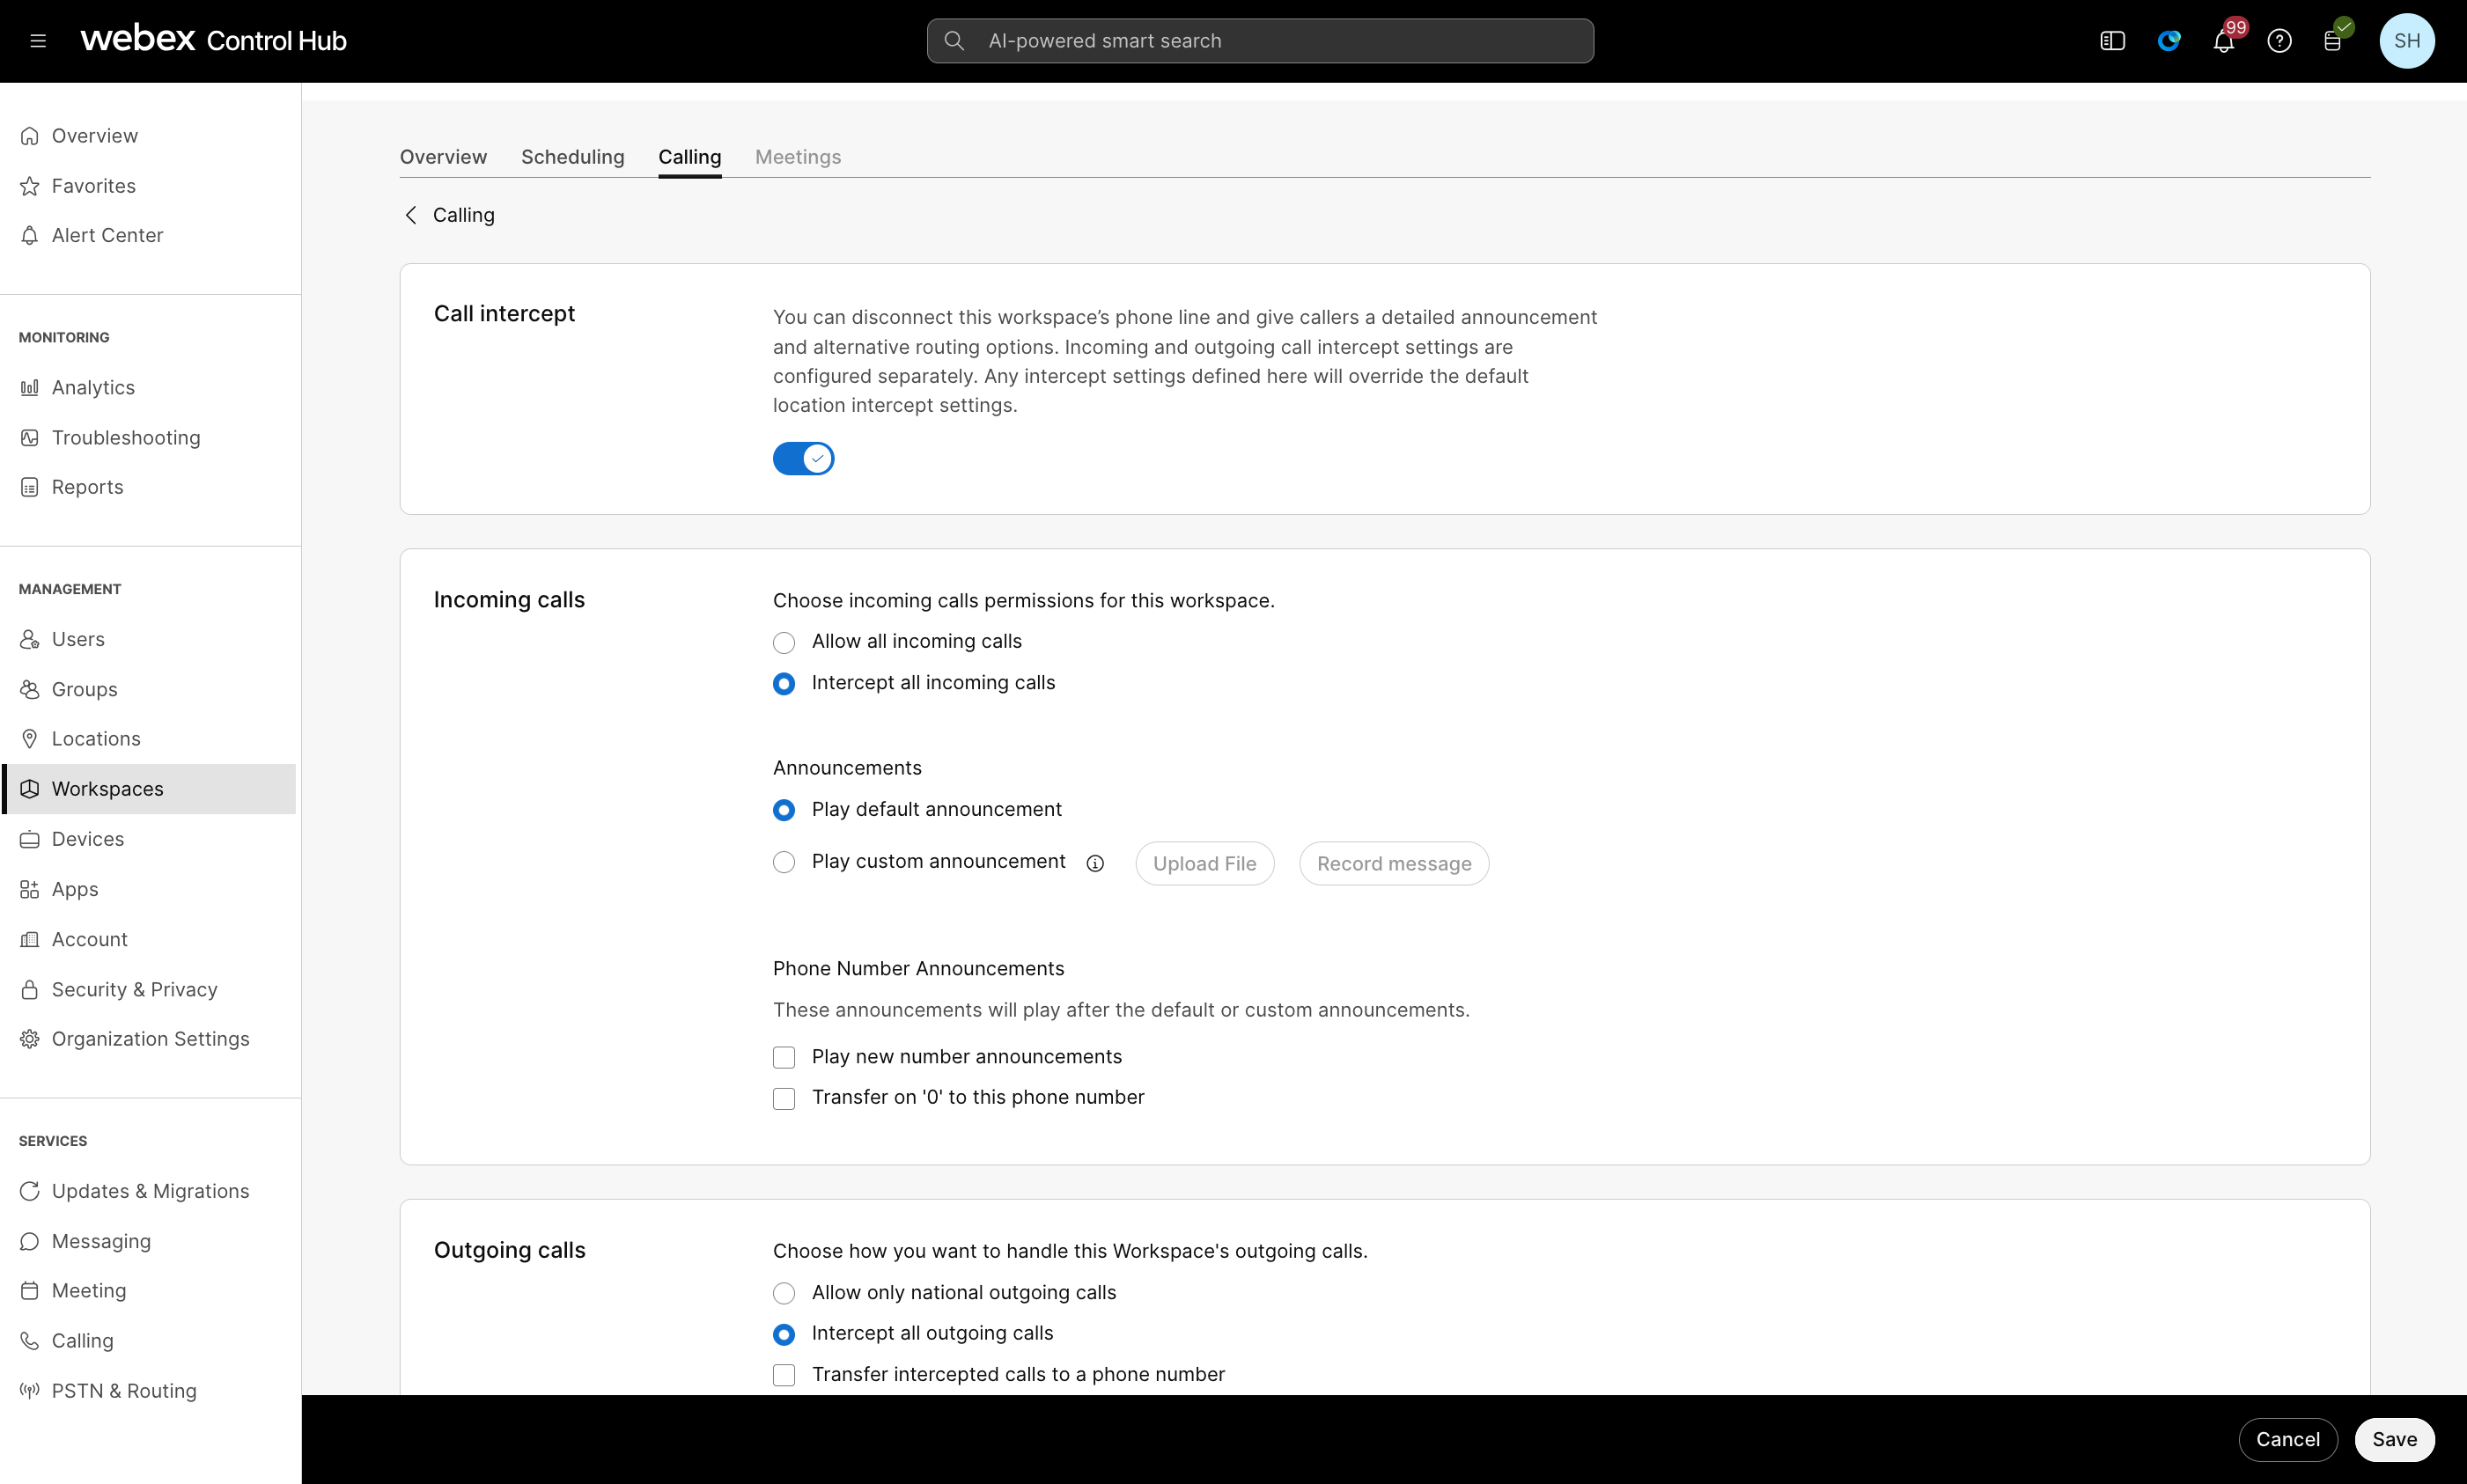Switch to the Meetings tab
The height and width of the screenshot is (1484, 2467).
[797, 157]
